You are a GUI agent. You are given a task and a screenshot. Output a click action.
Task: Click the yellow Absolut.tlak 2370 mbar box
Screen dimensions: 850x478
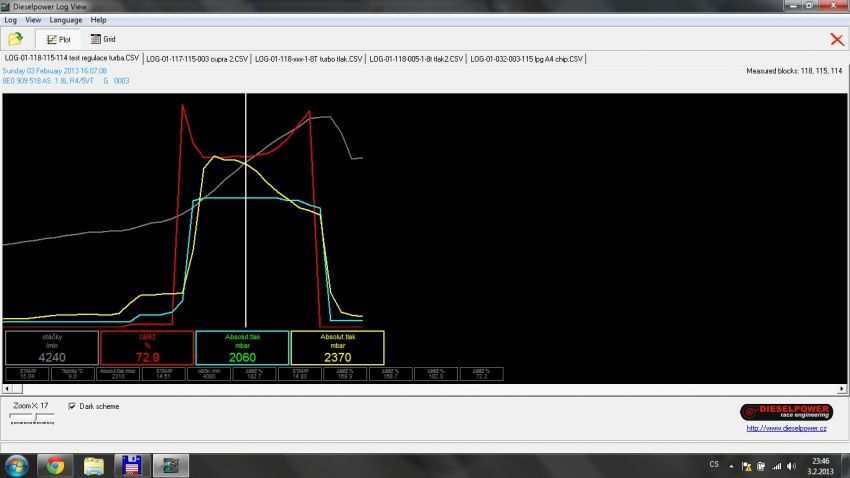(x=337, y=348)
